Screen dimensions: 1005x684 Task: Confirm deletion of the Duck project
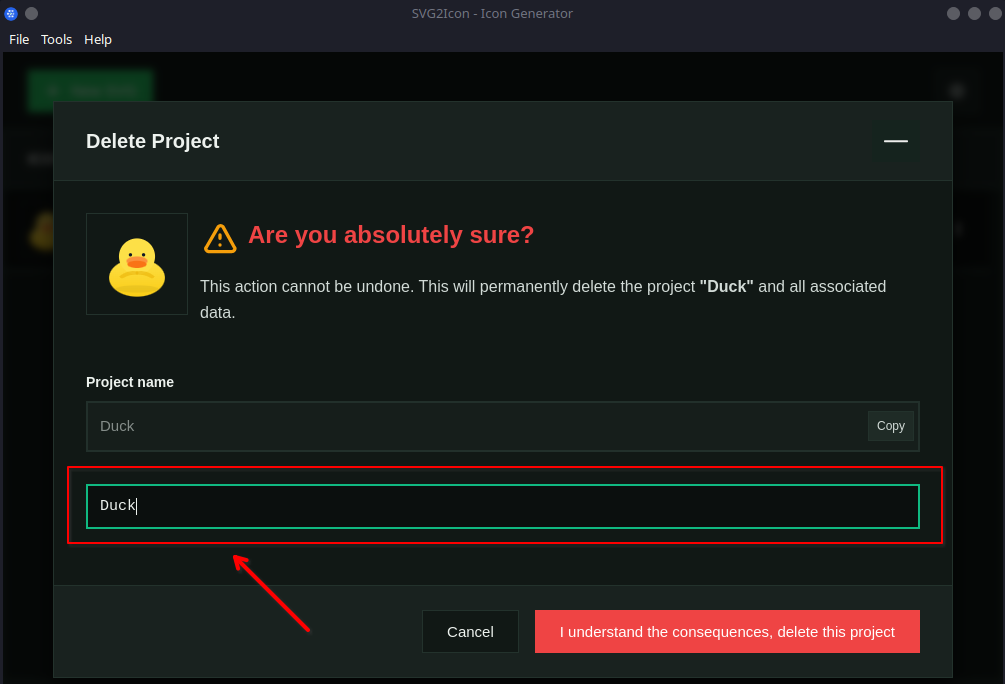(727, 631)
